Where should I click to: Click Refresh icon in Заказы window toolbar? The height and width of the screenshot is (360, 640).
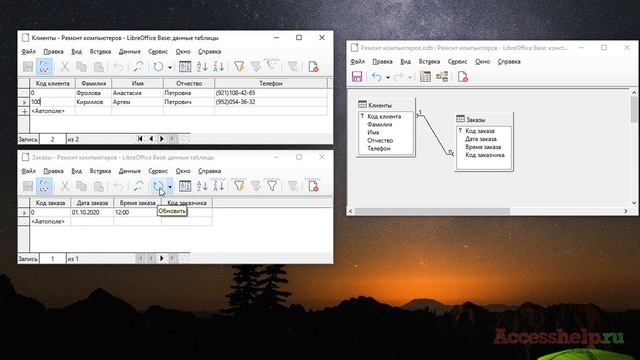tap(158, 187)
